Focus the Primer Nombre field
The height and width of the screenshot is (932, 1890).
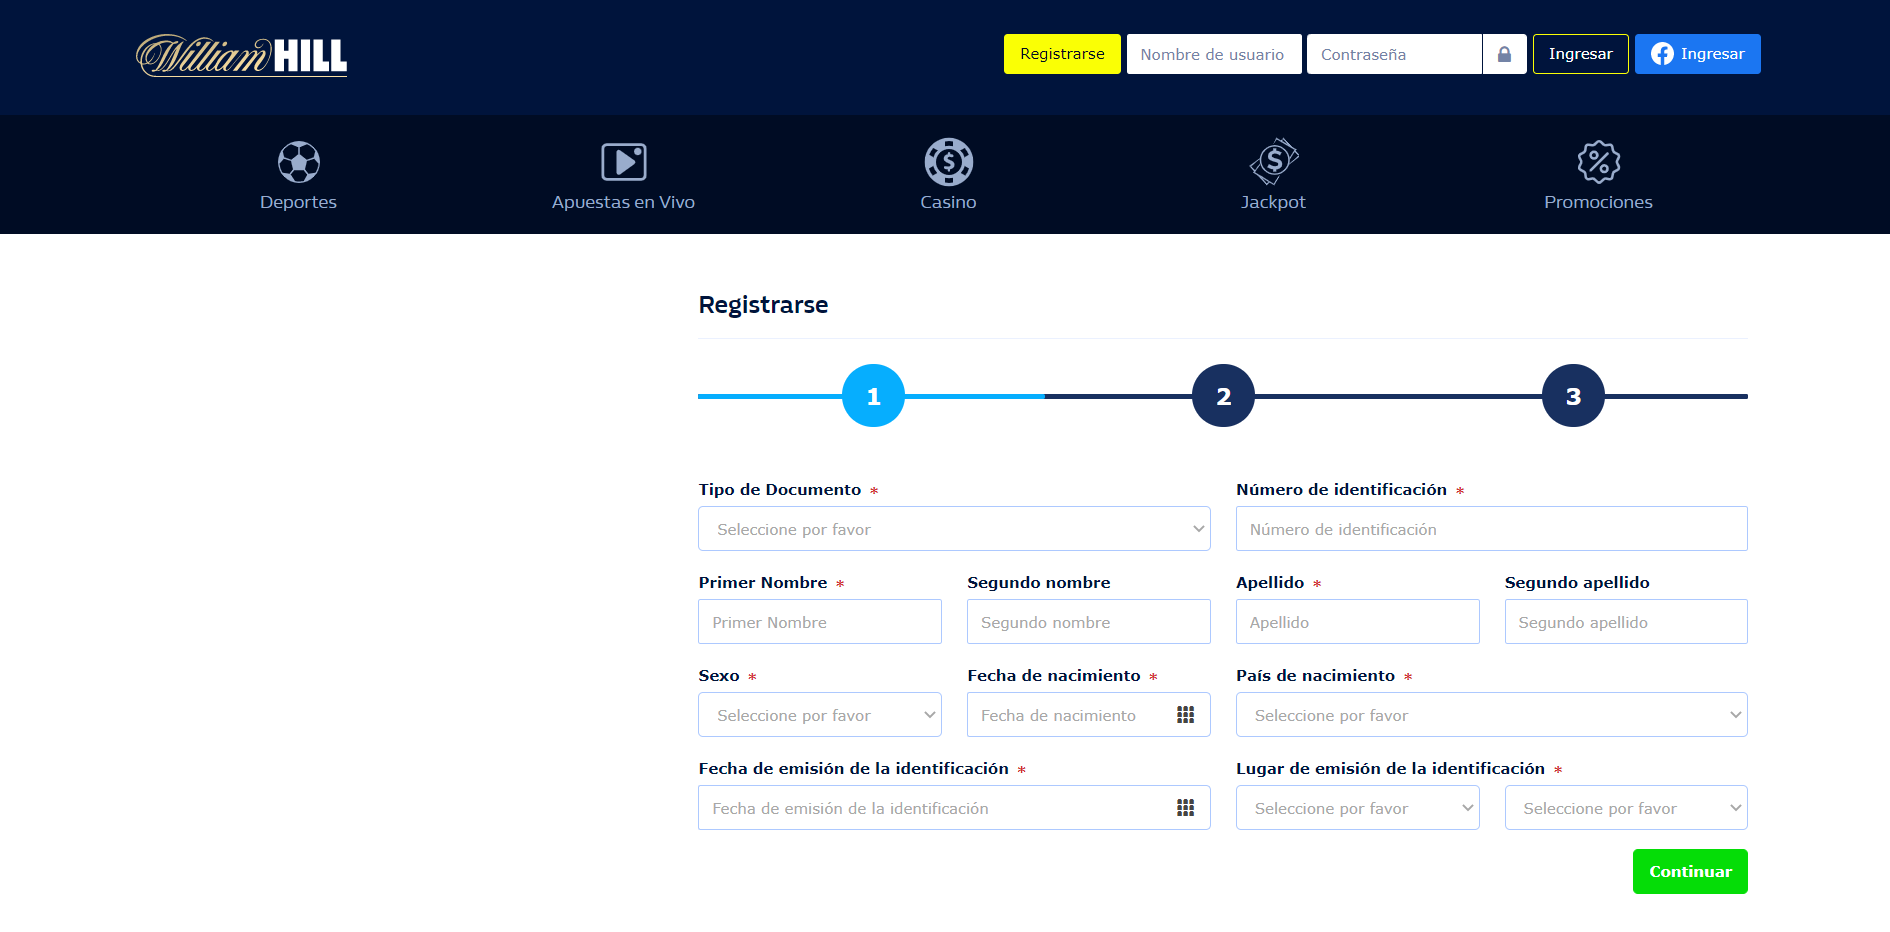(820, 622)
